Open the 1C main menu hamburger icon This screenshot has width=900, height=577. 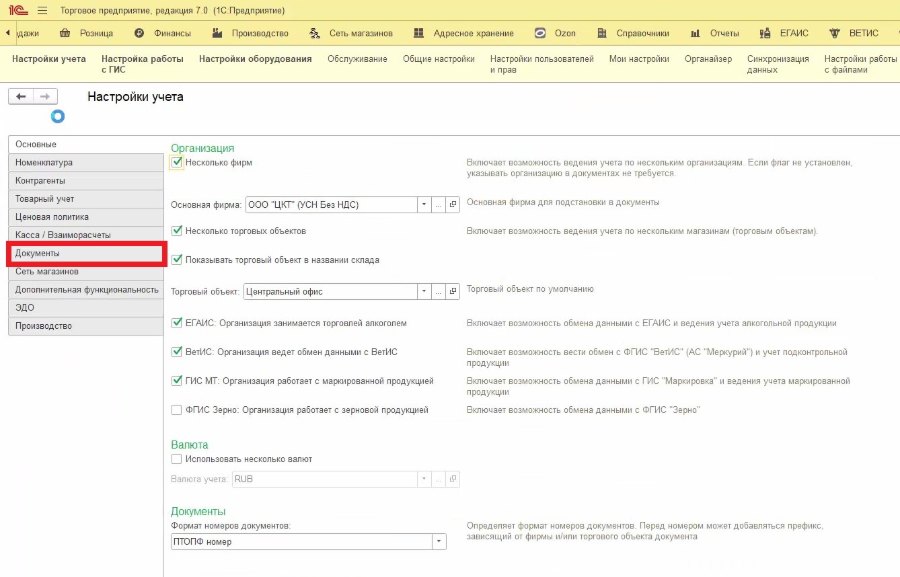[x=42, y=10]
